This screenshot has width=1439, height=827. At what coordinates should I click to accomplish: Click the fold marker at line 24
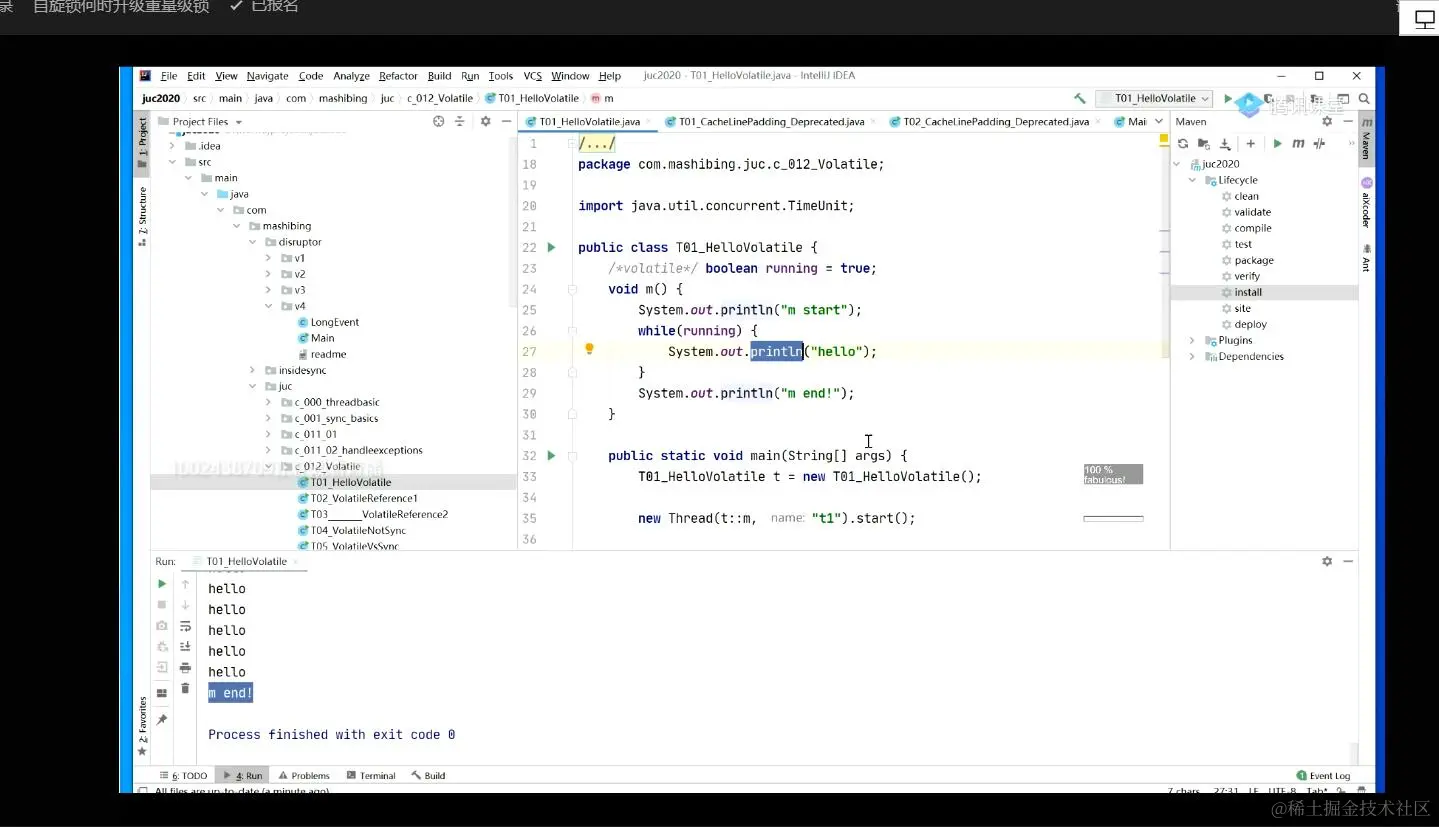click(572, 289)
